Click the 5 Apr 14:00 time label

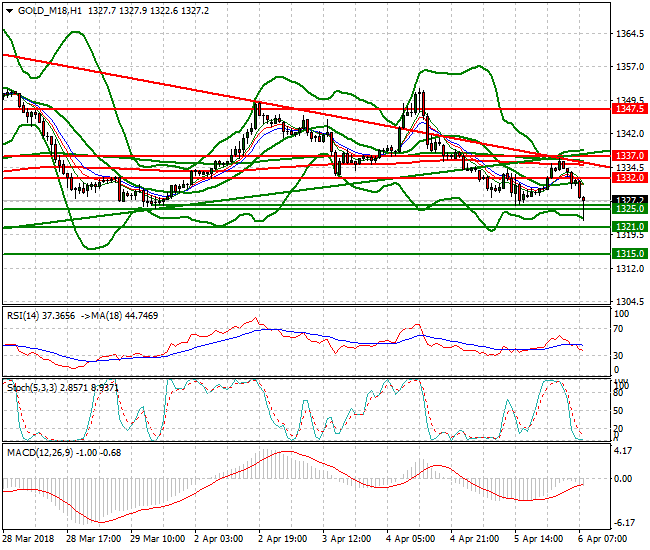pos(542,538)
